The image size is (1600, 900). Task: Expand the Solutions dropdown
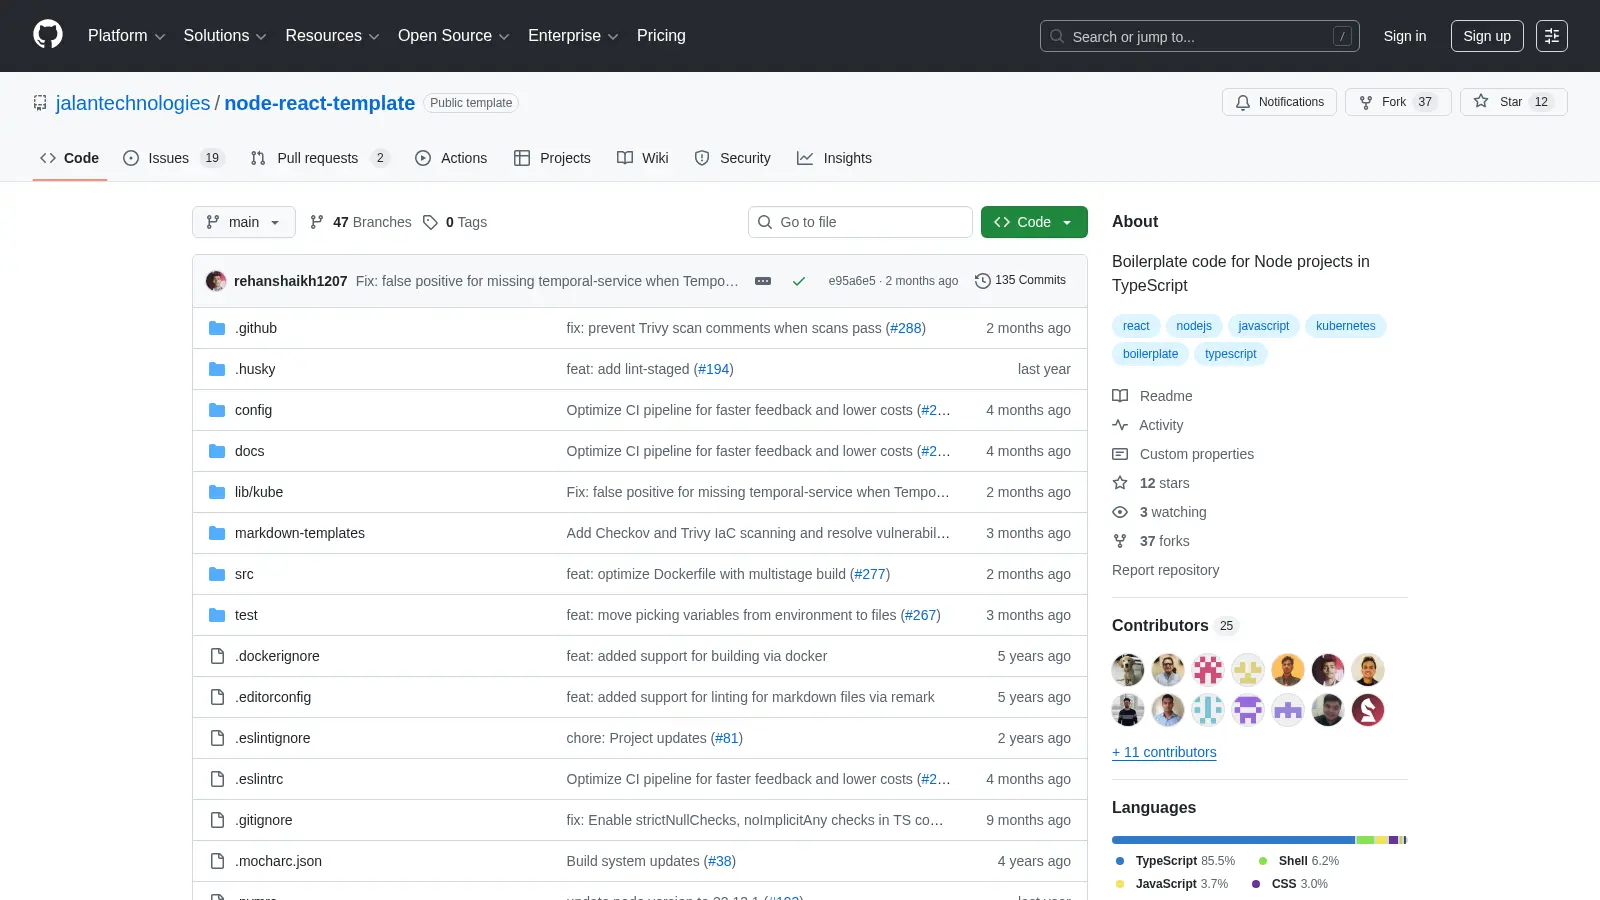tap(225, 35)
